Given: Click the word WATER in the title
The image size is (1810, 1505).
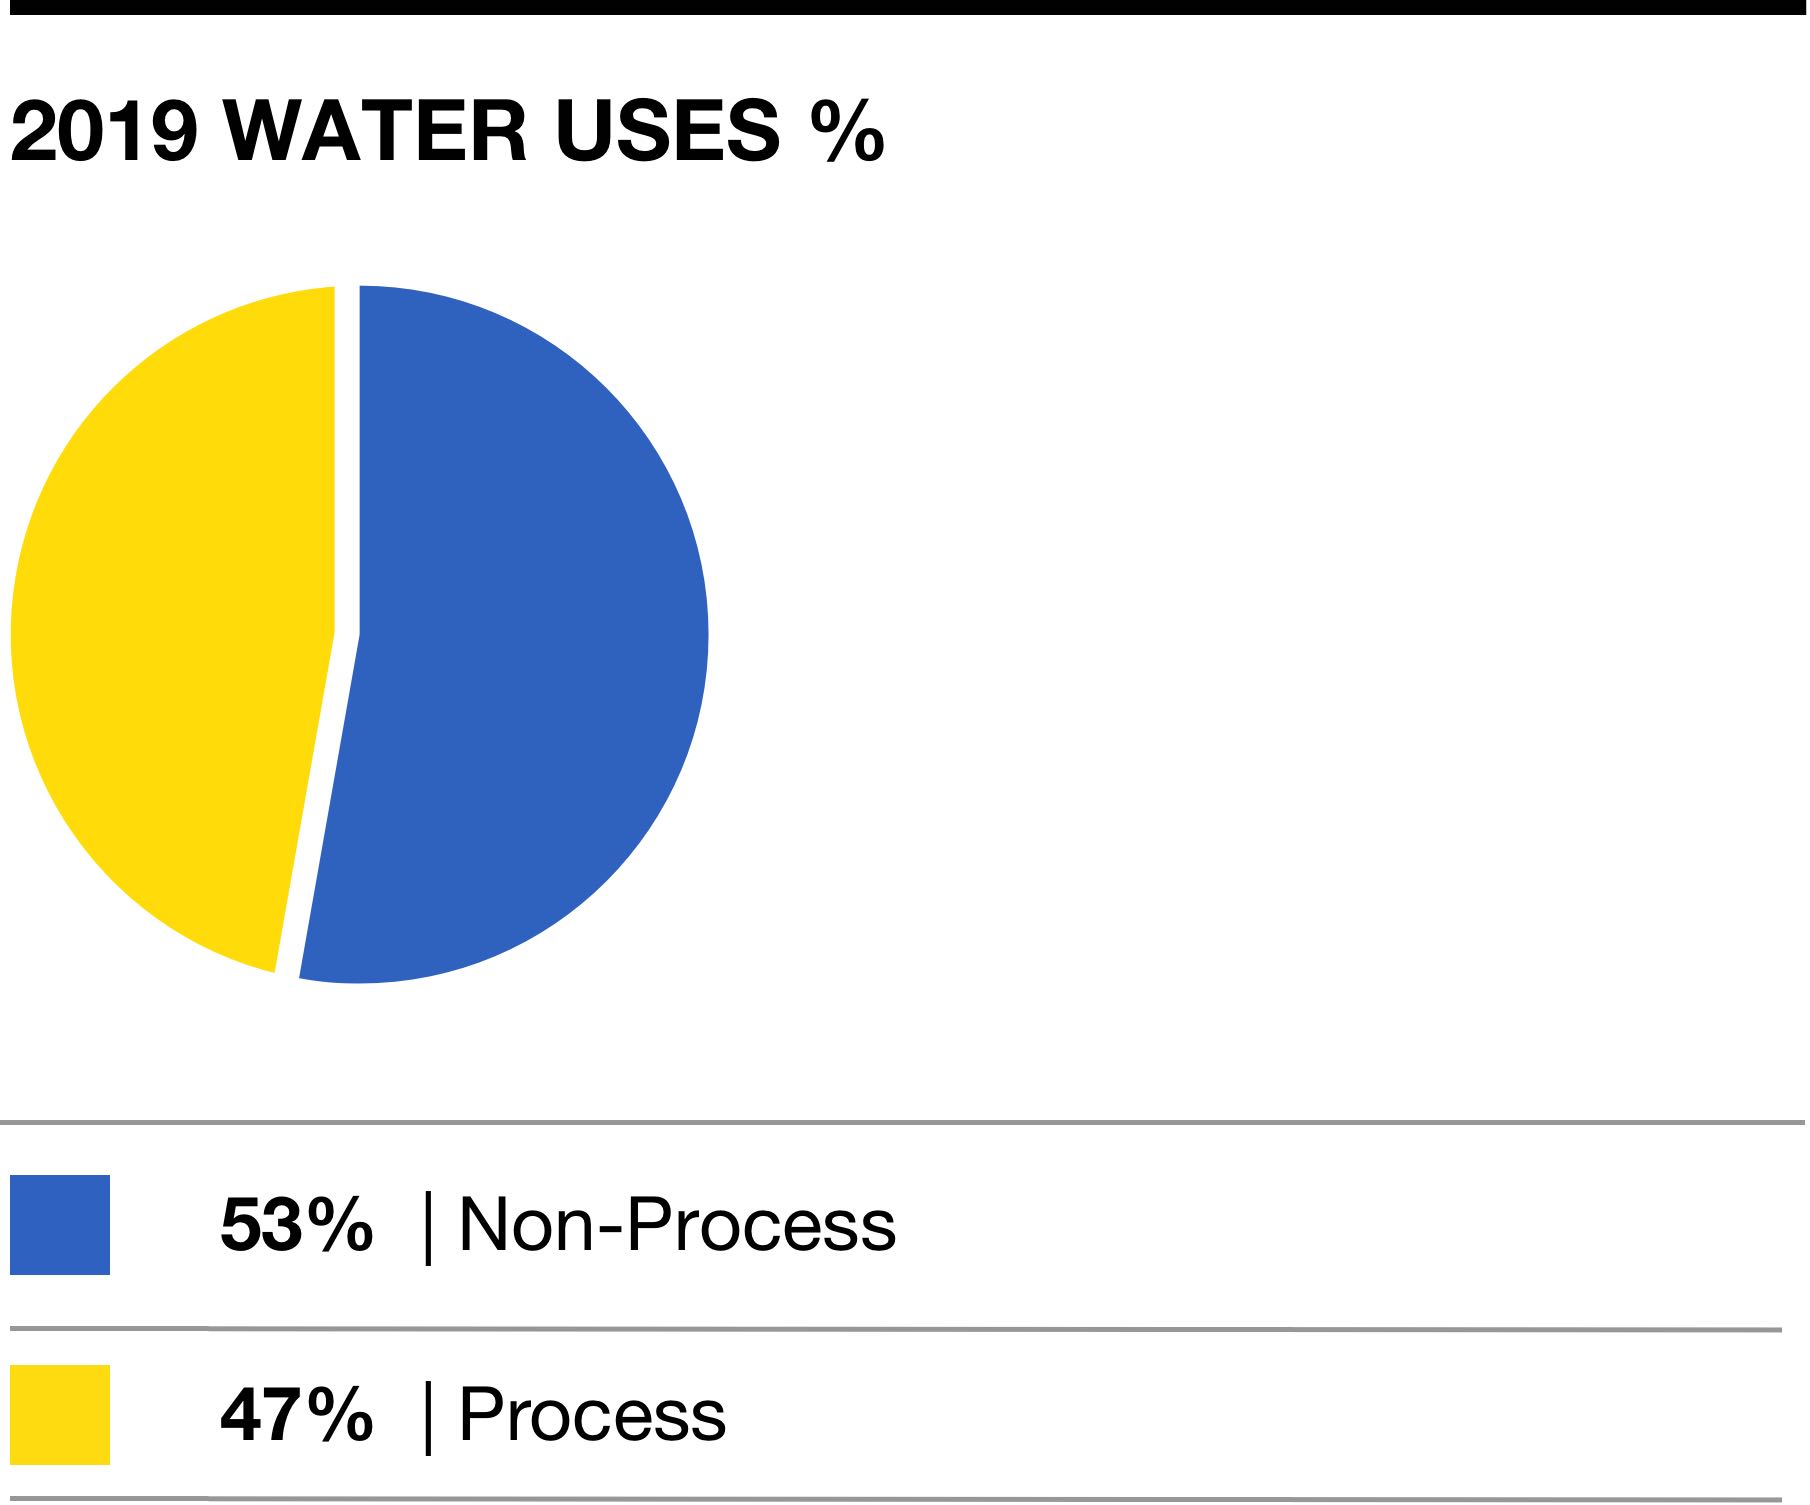Looking at the screenshot, I should pos(374,131).
